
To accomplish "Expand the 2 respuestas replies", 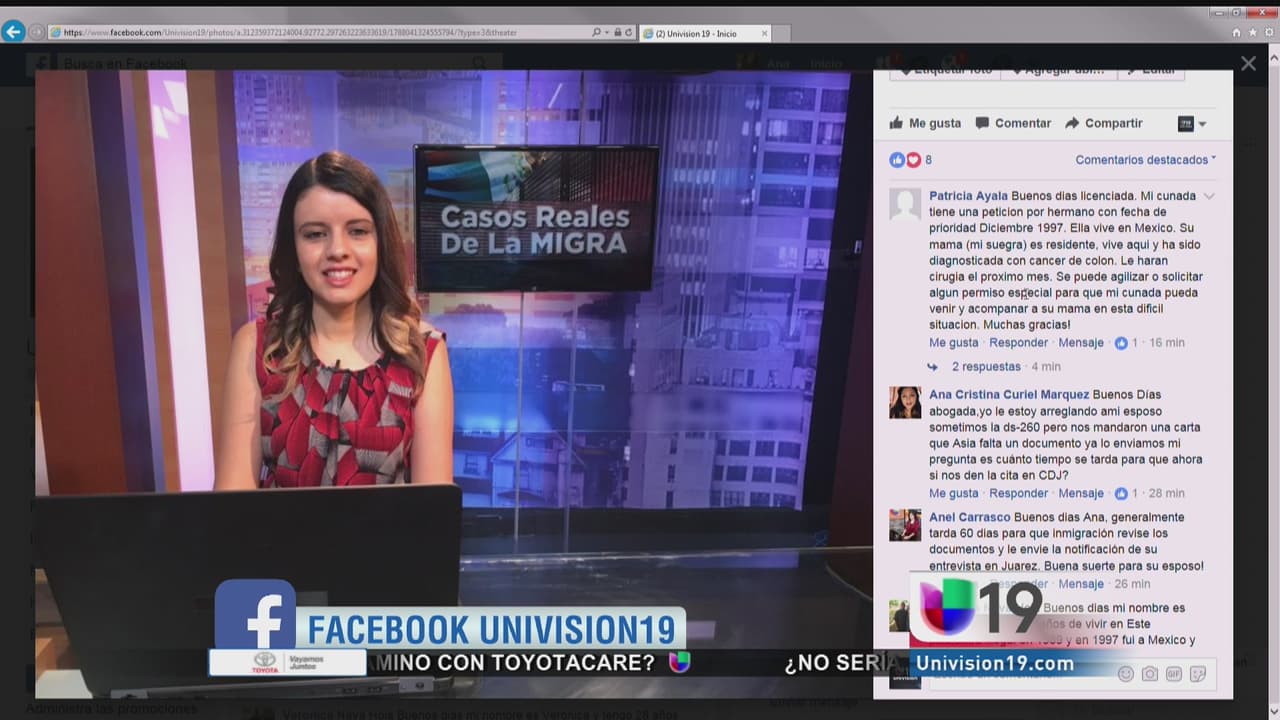I will point(986,367).
